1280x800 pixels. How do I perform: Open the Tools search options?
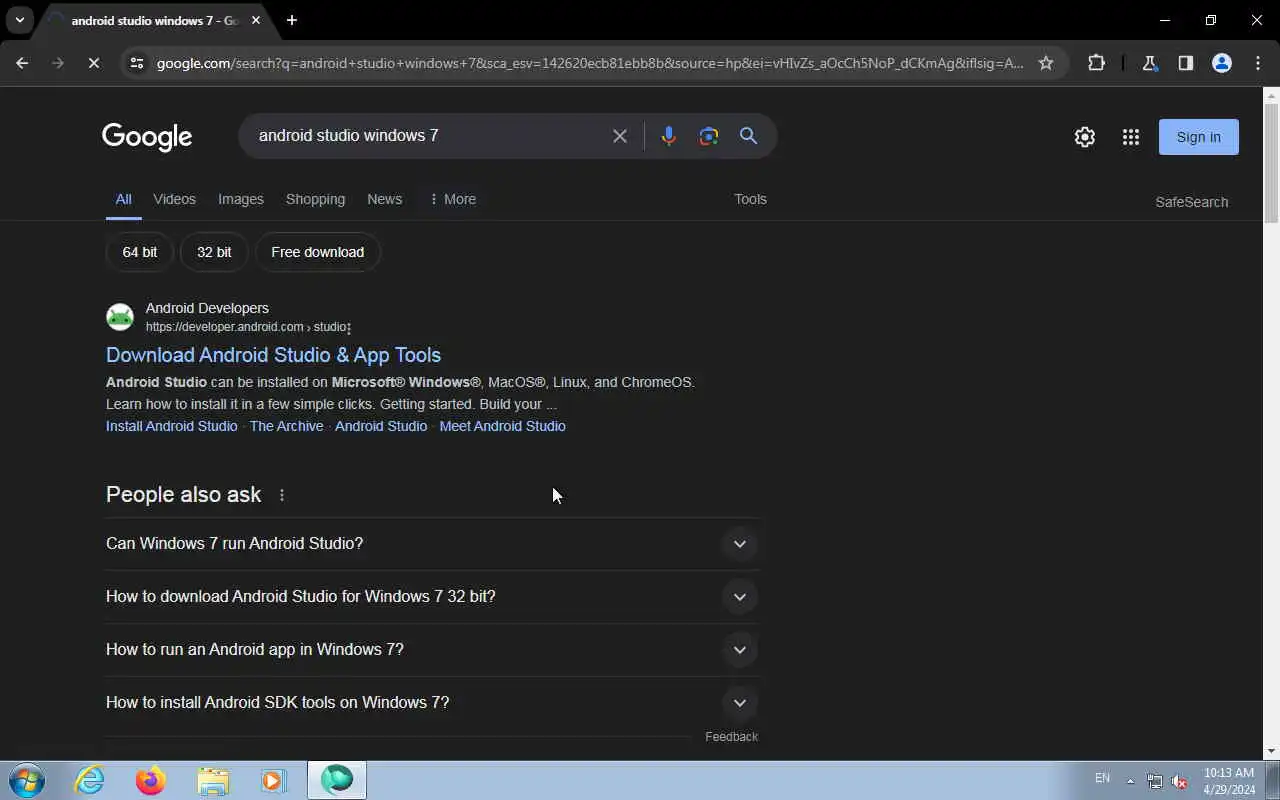[750, 199]
